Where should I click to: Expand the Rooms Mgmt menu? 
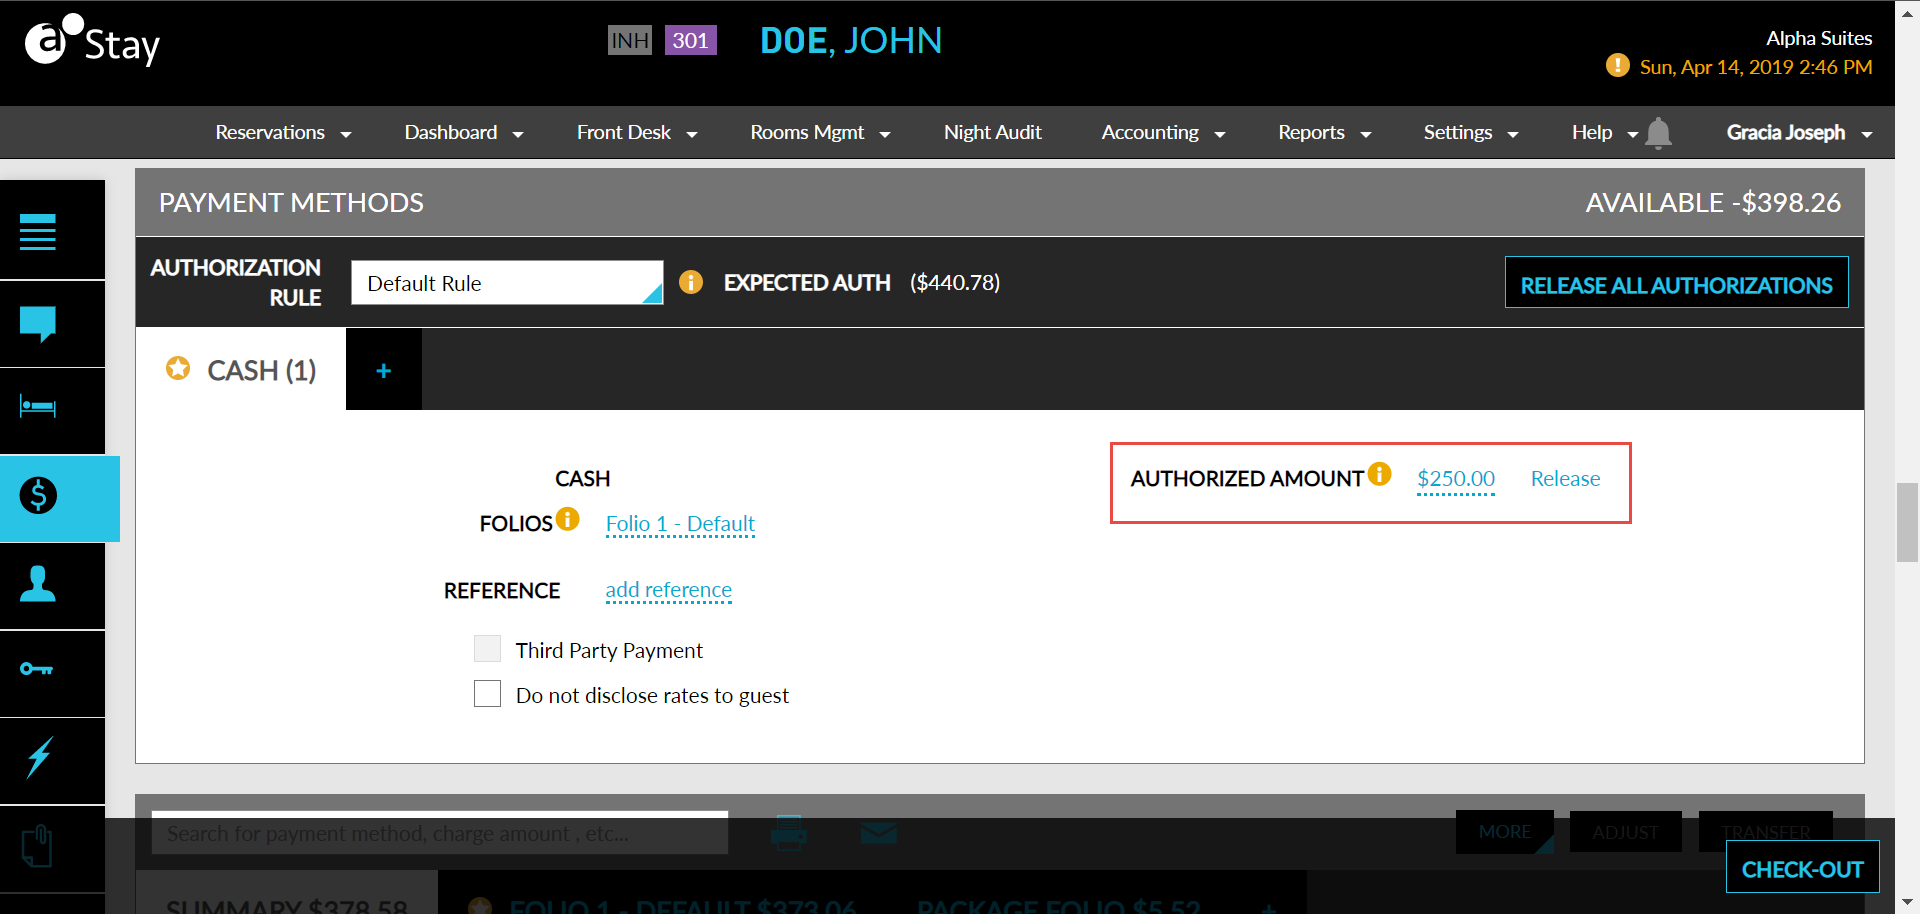pyautogui.click(x=820, y=133)
